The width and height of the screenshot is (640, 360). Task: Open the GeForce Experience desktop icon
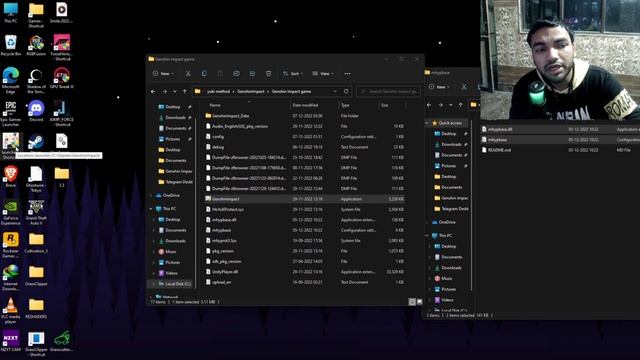11,212
